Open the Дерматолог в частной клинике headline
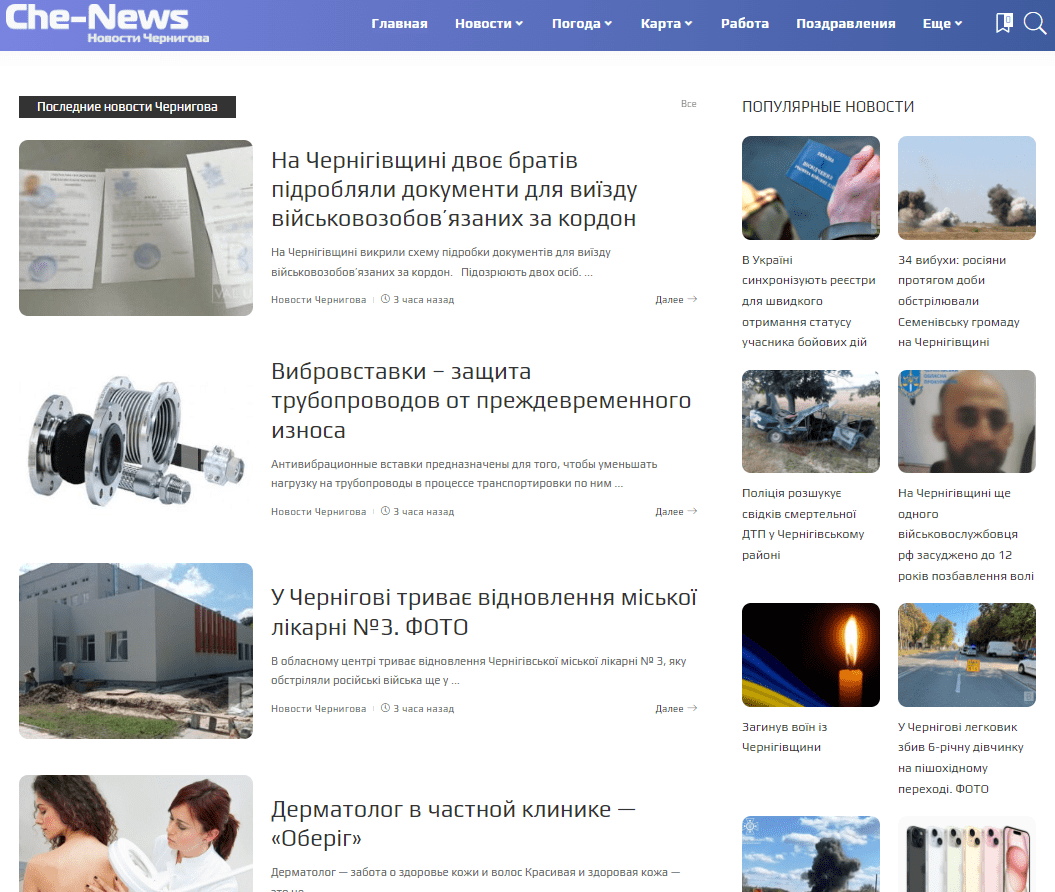The height and width of the screenshot is (892, 1055). (453, 823)
